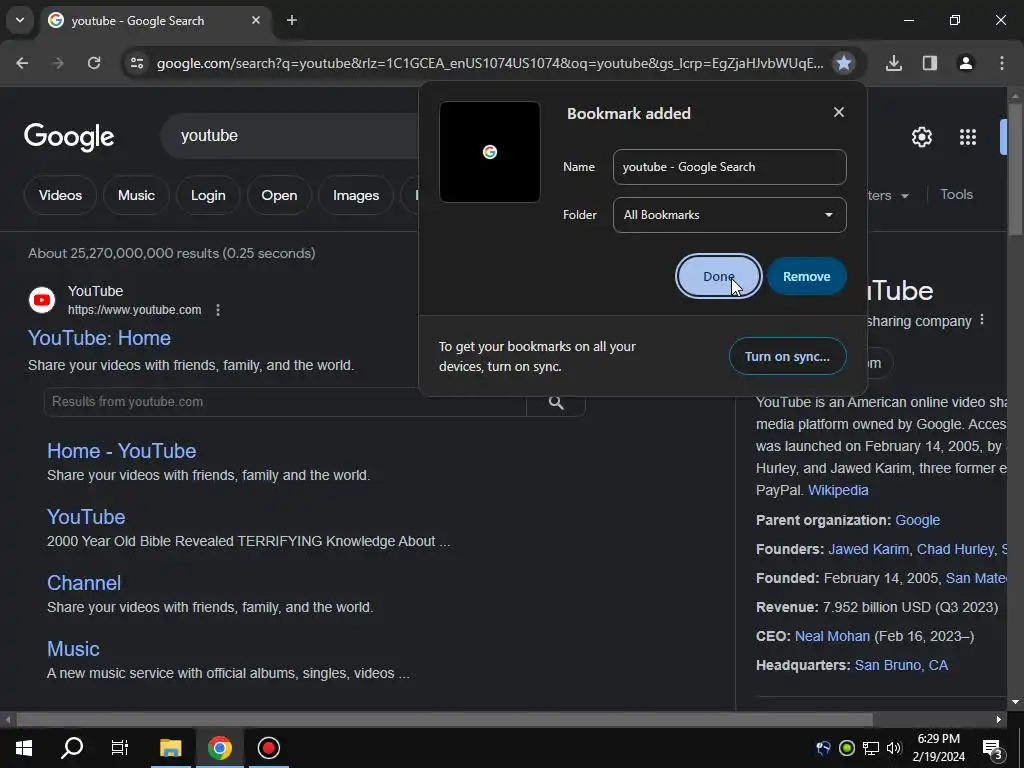Click the forward navigation arrow

click(x=58, y=63)
